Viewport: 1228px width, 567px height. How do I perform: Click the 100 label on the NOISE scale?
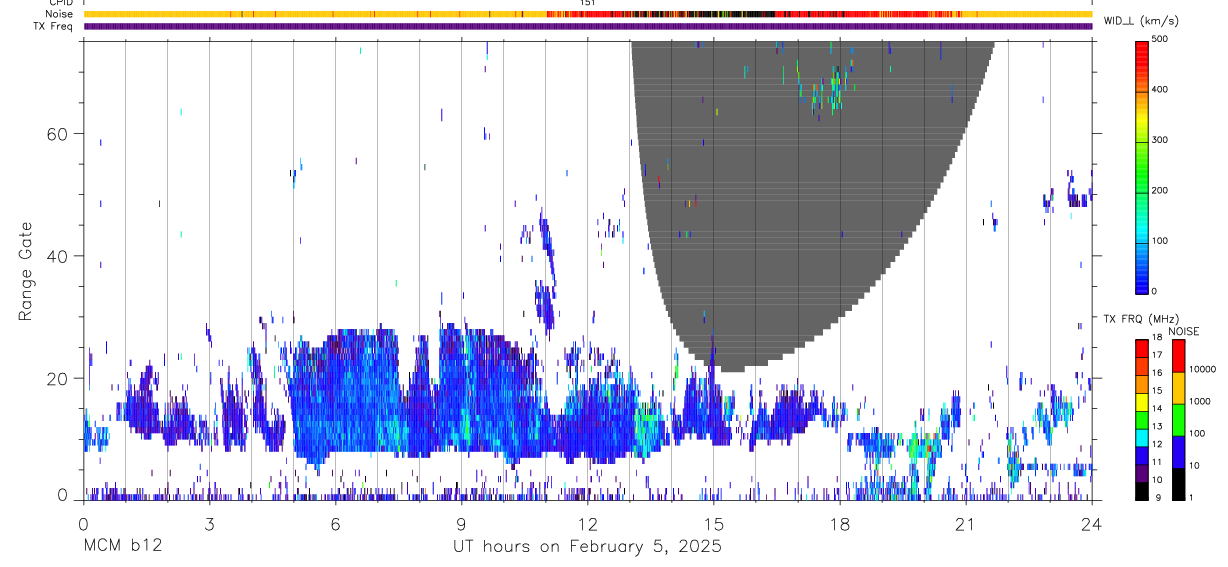point(1196,433)
